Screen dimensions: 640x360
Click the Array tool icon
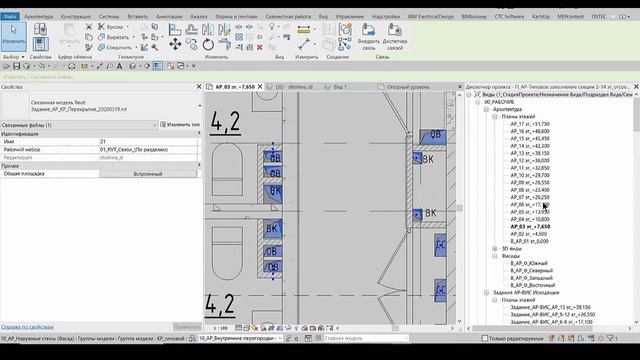(x=239, y=37)
